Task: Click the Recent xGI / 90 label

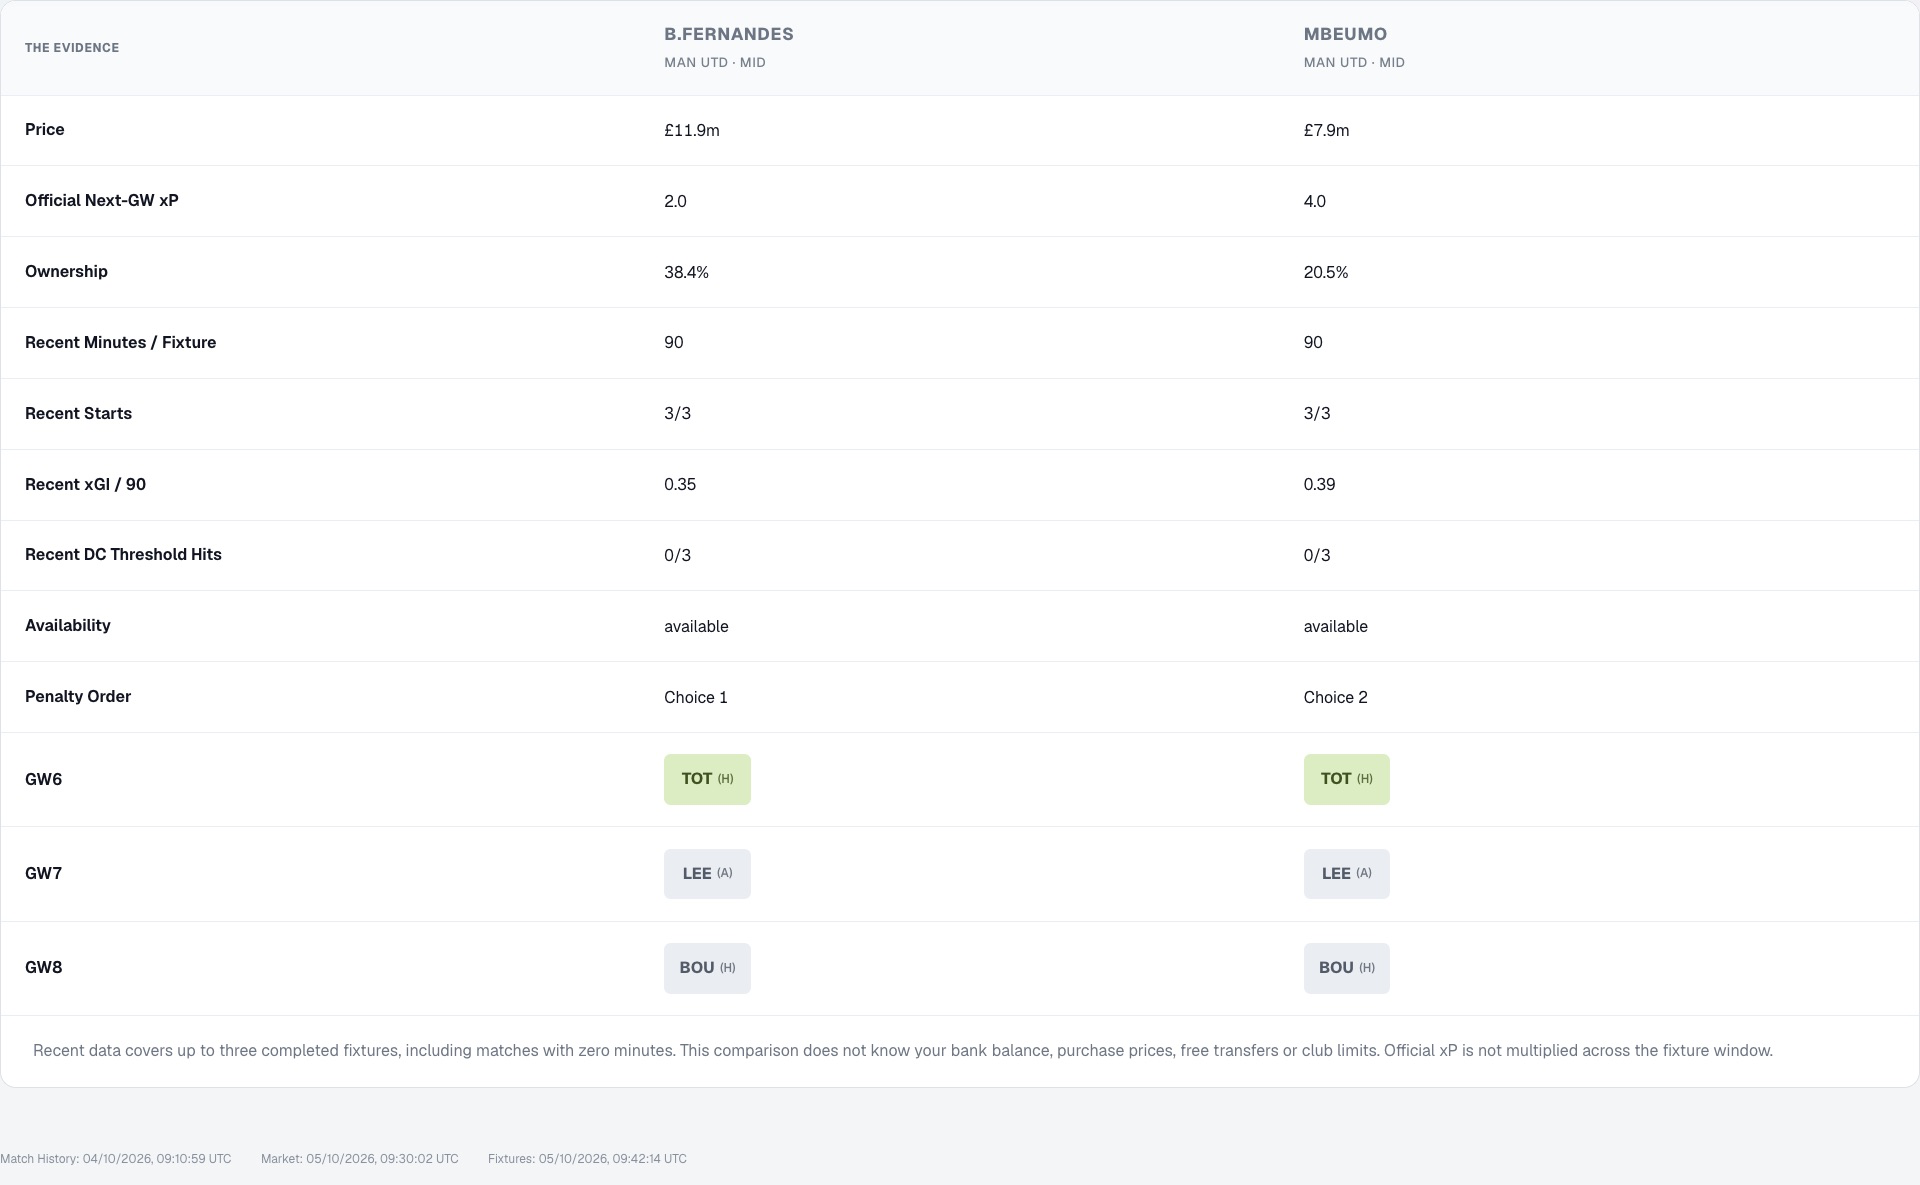Action: click(x=85, y=484)
